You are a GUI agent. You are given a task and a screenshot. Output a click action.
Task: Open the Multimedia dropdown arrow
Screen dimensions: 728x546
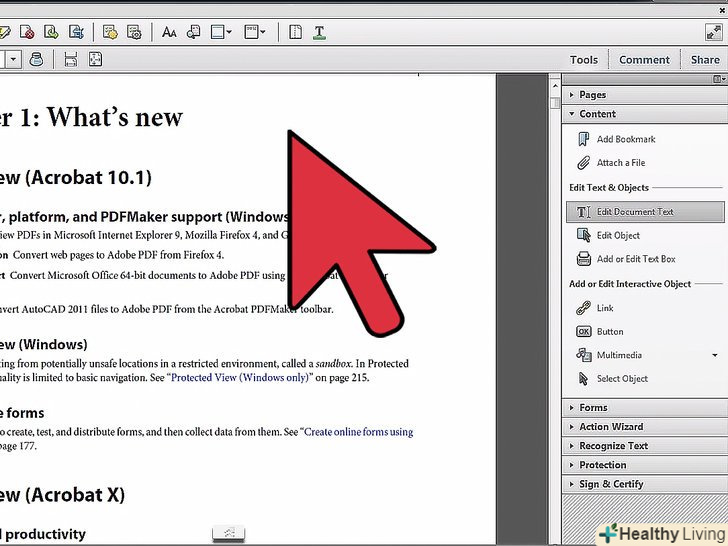(x=715, y=355)
